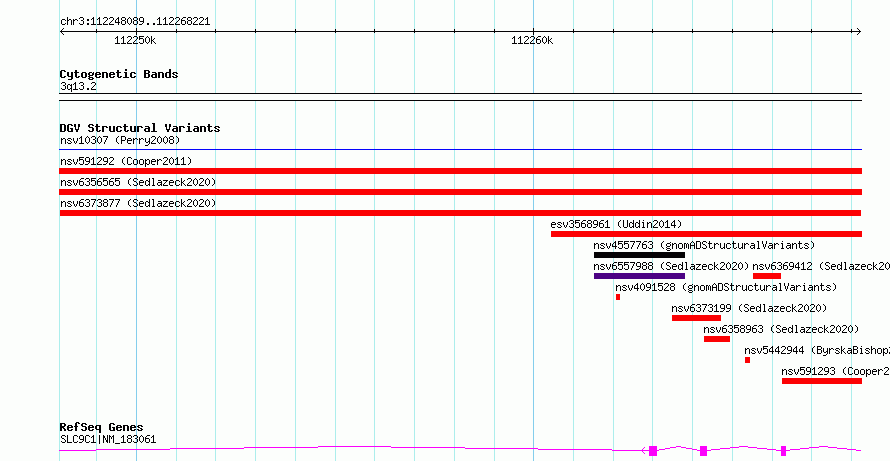Open the nsv591293 label
Viewport: 890px width, 461px height.
836,371
